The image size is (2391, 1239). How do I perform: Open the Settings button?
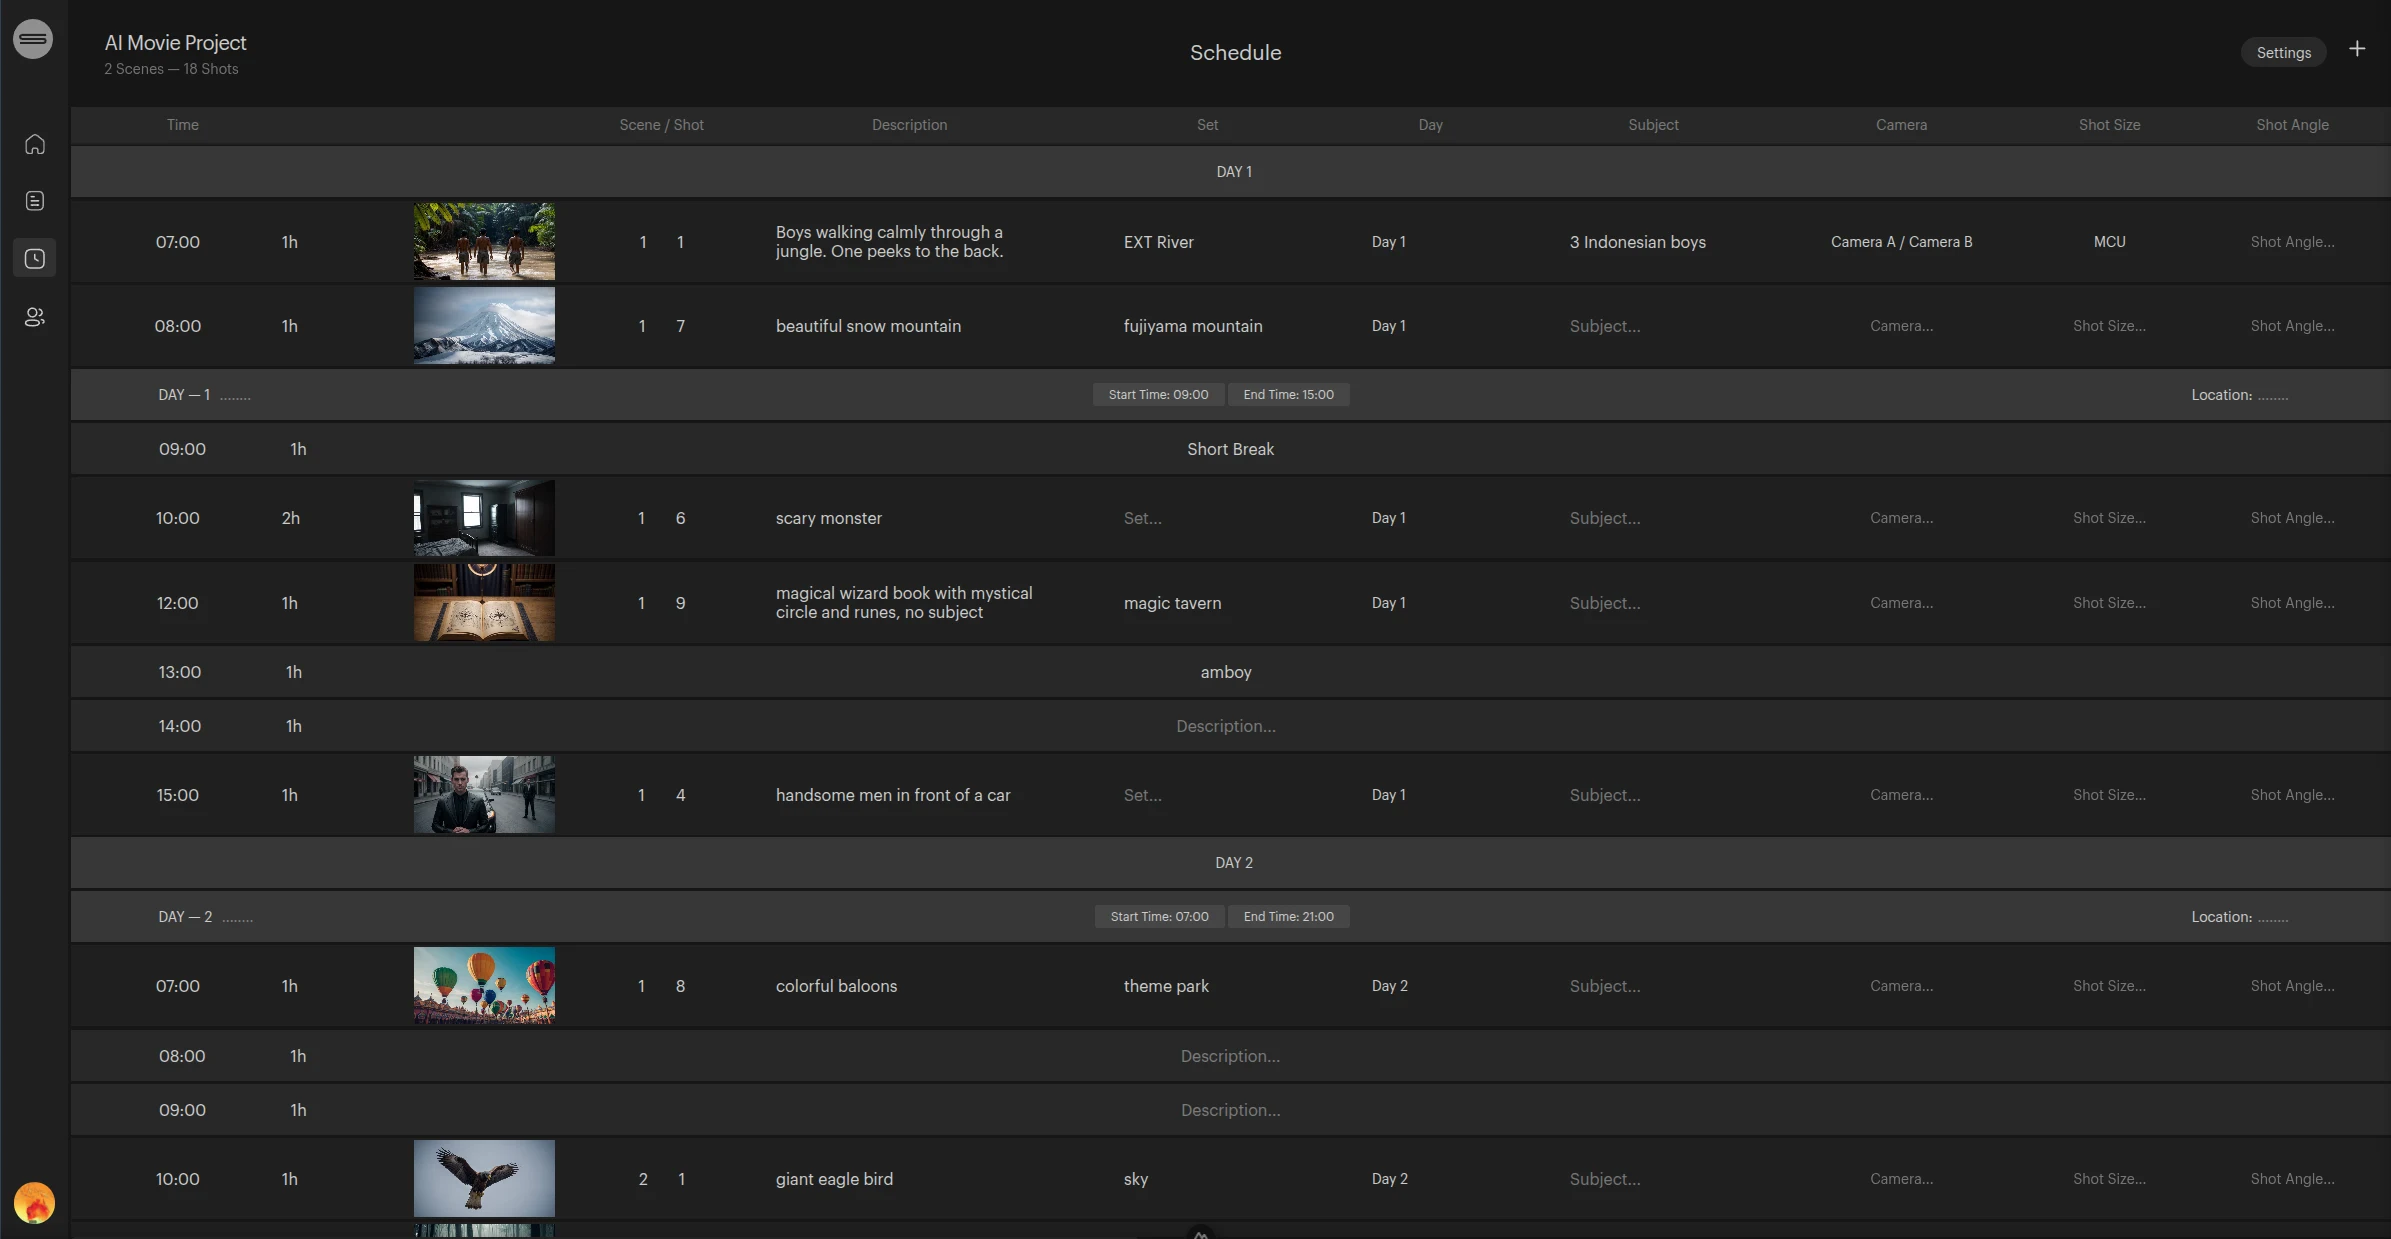(2283, 52)
